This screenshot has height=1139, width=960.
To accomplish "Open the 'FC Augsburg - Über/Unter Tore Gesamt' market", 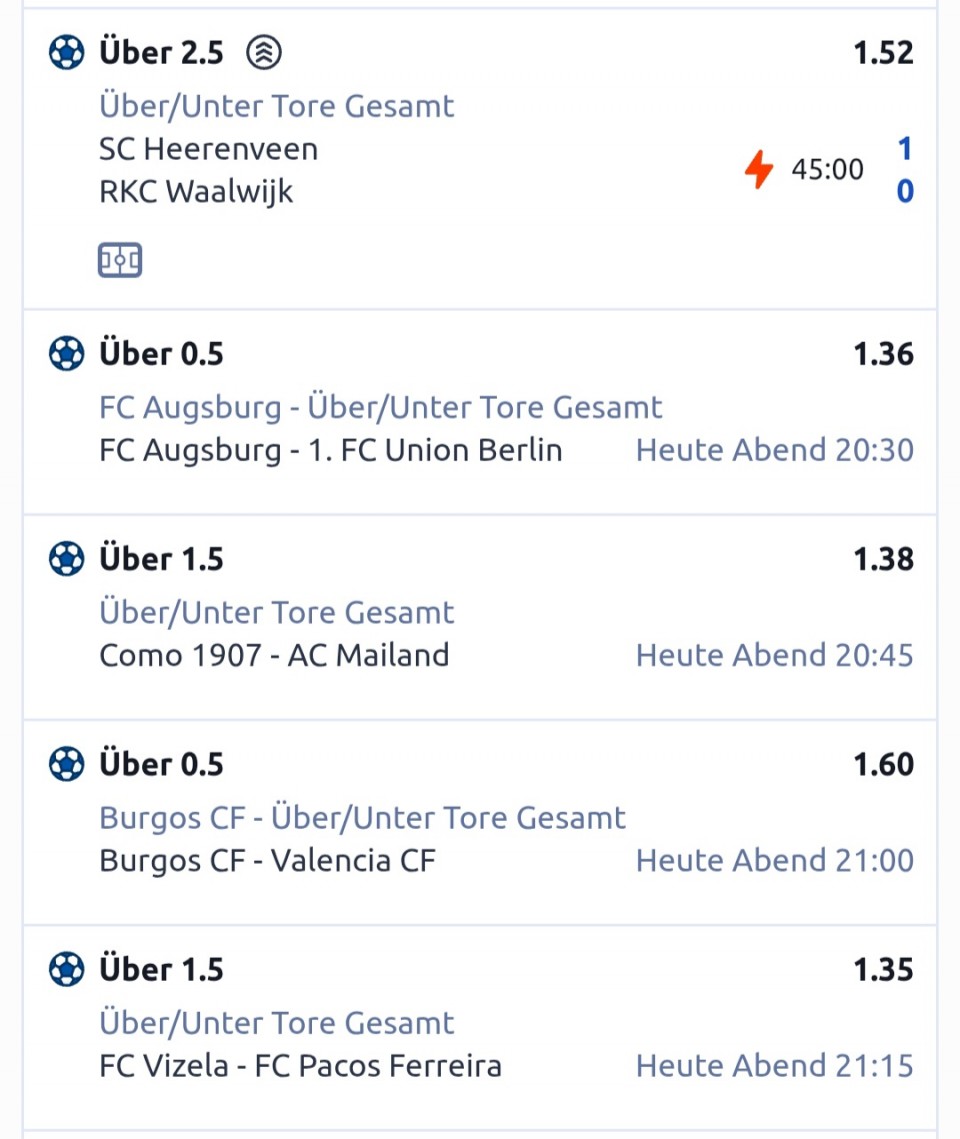I will coord(380,407).
